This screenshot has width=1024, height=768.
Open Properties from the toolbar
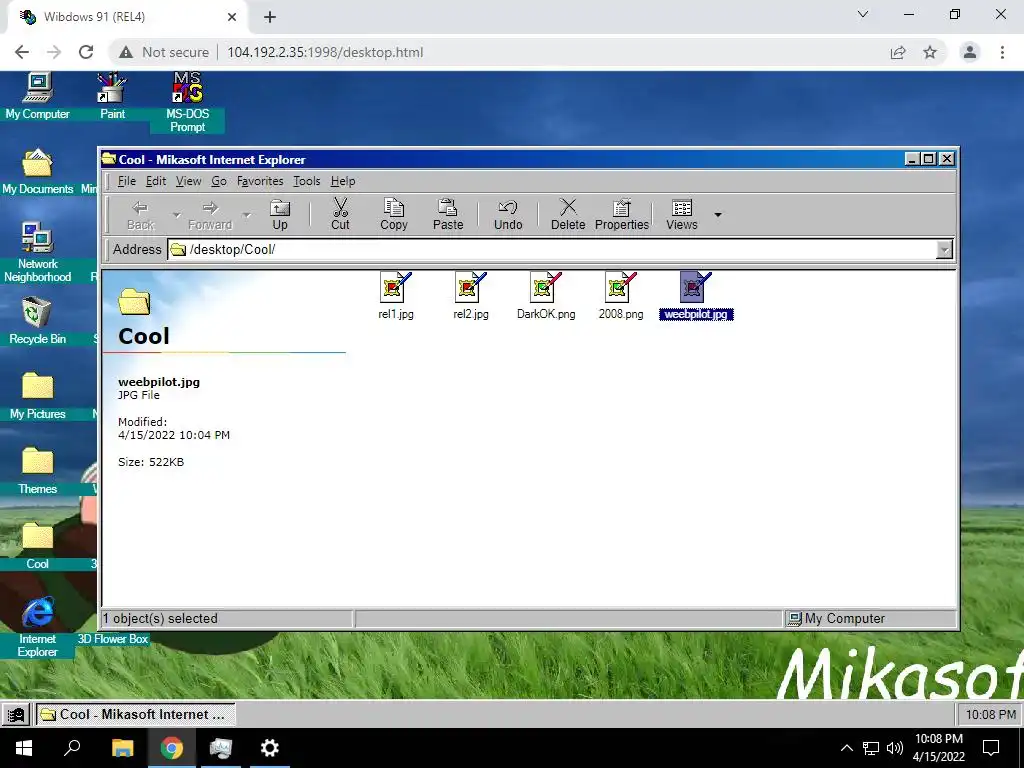(x=622, y=215)
